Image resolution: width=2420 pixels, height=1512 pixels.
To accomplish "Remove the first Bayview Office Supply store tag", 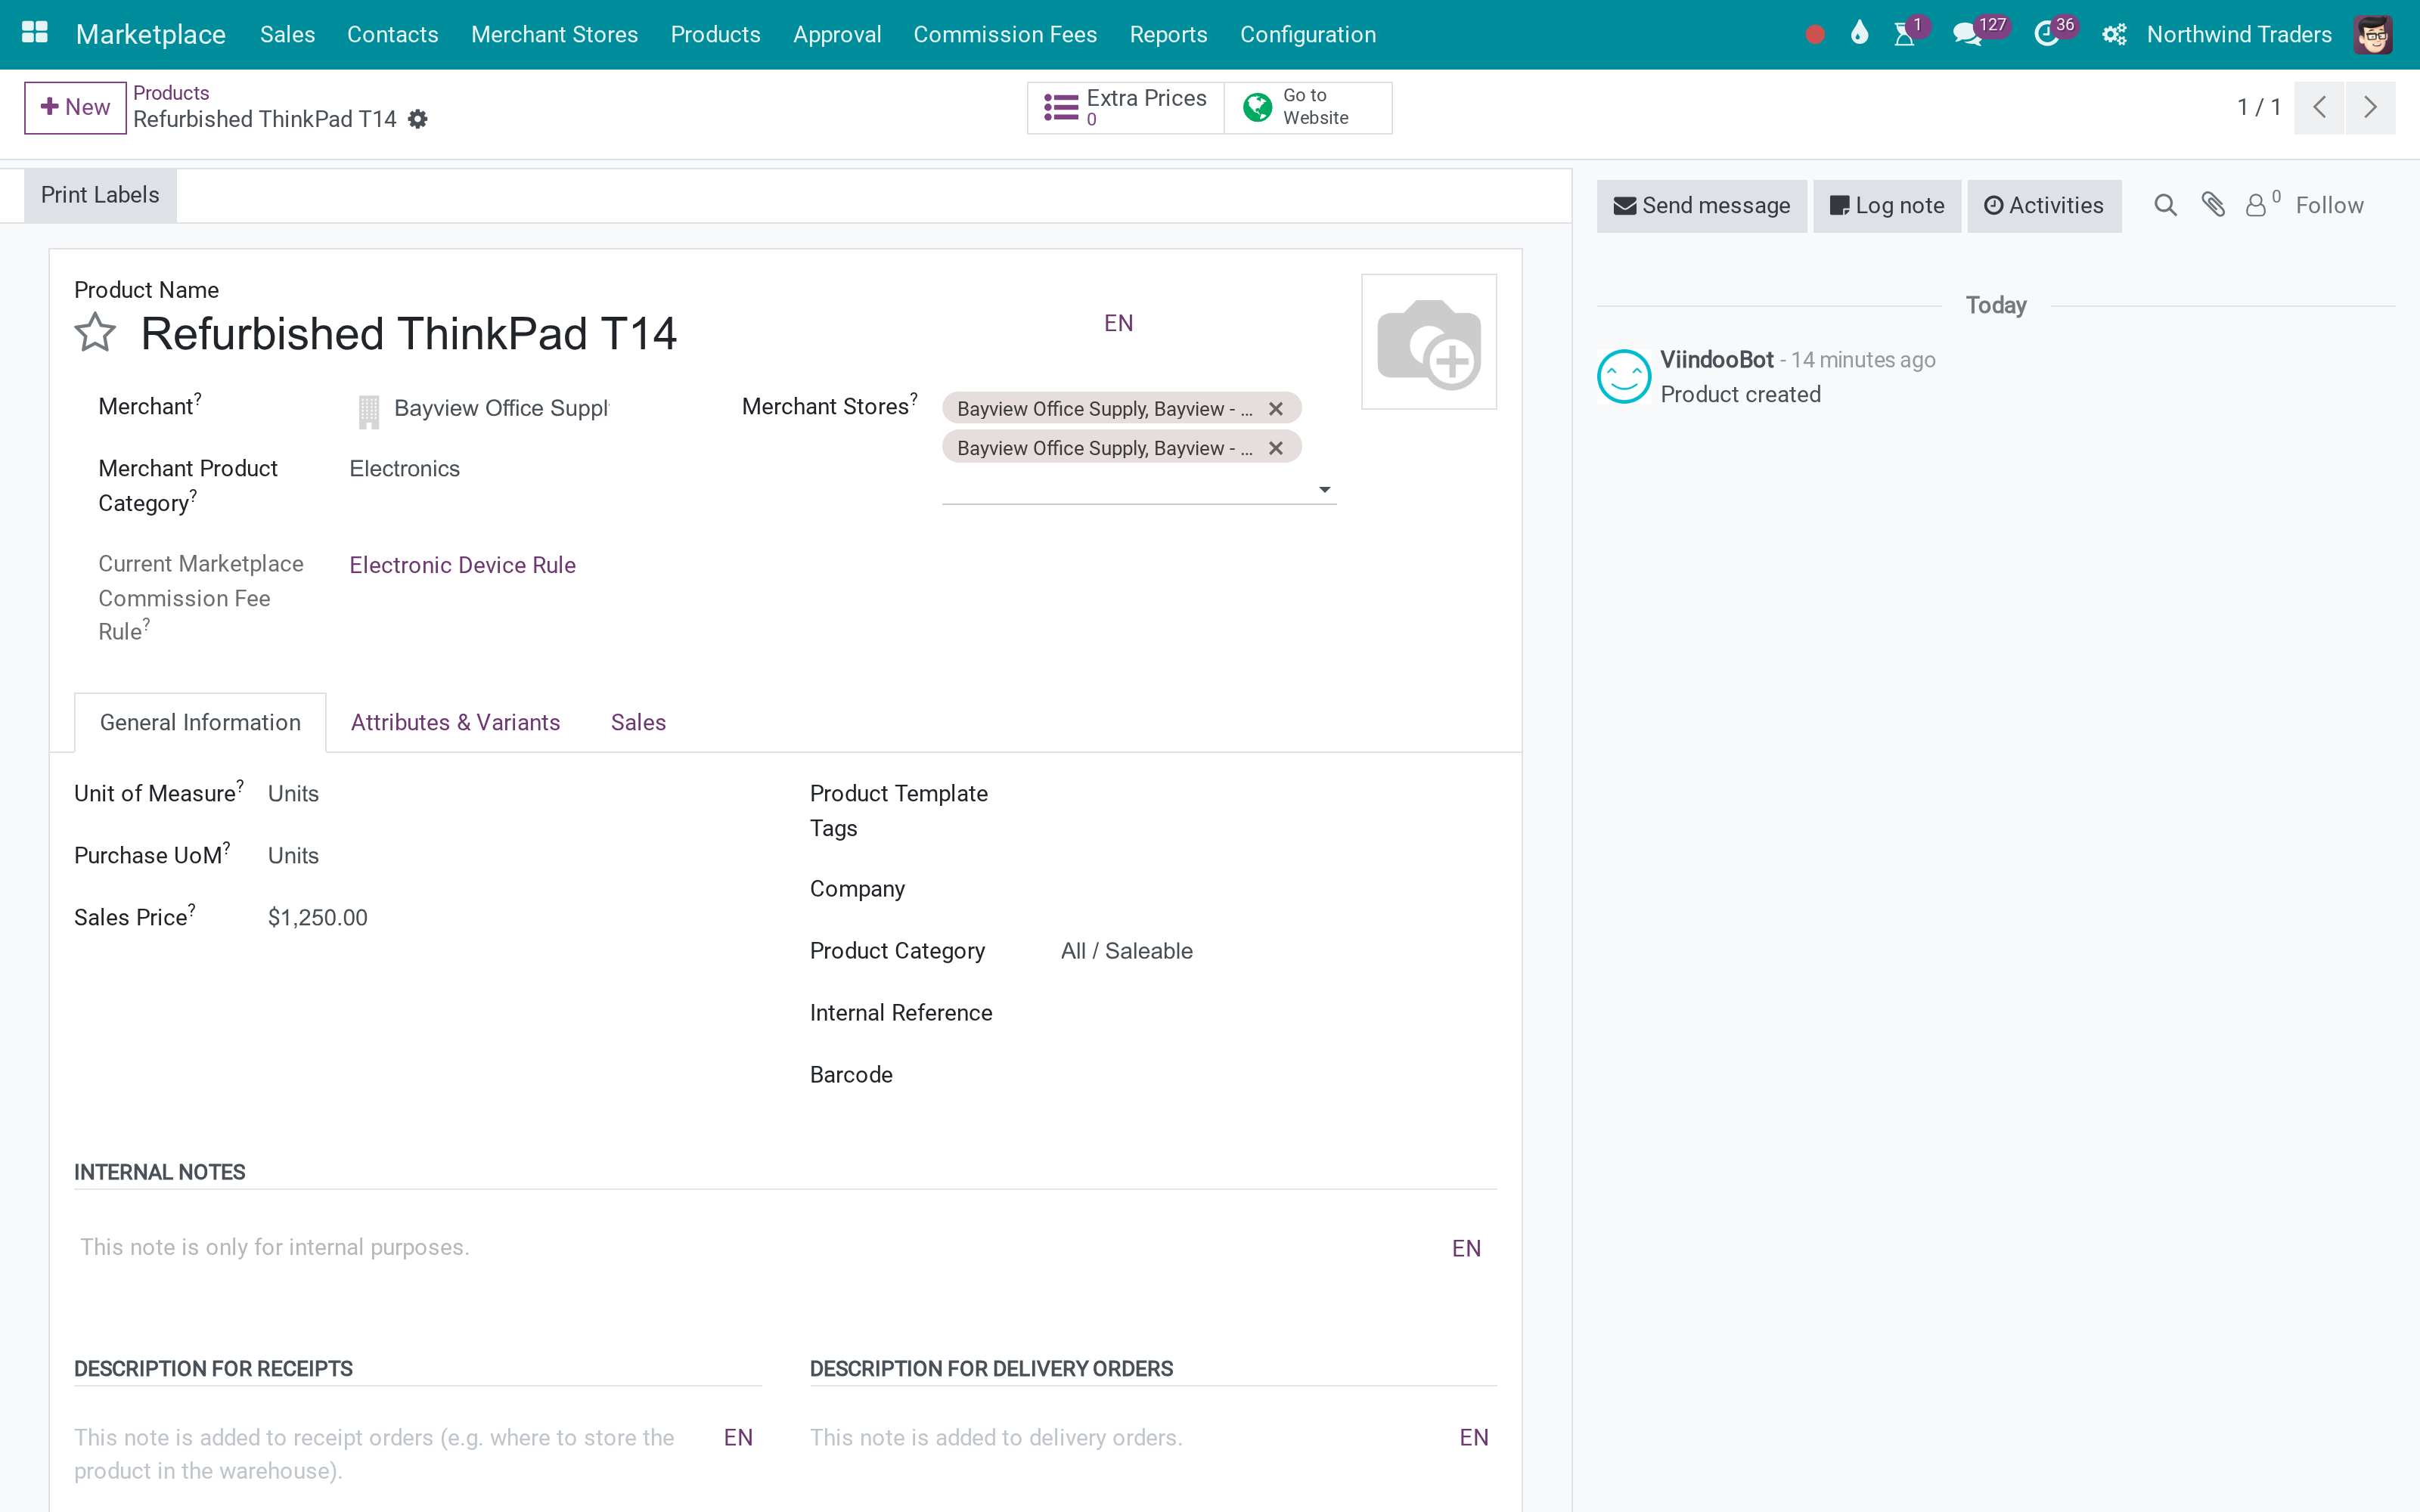I will 1275,409.
